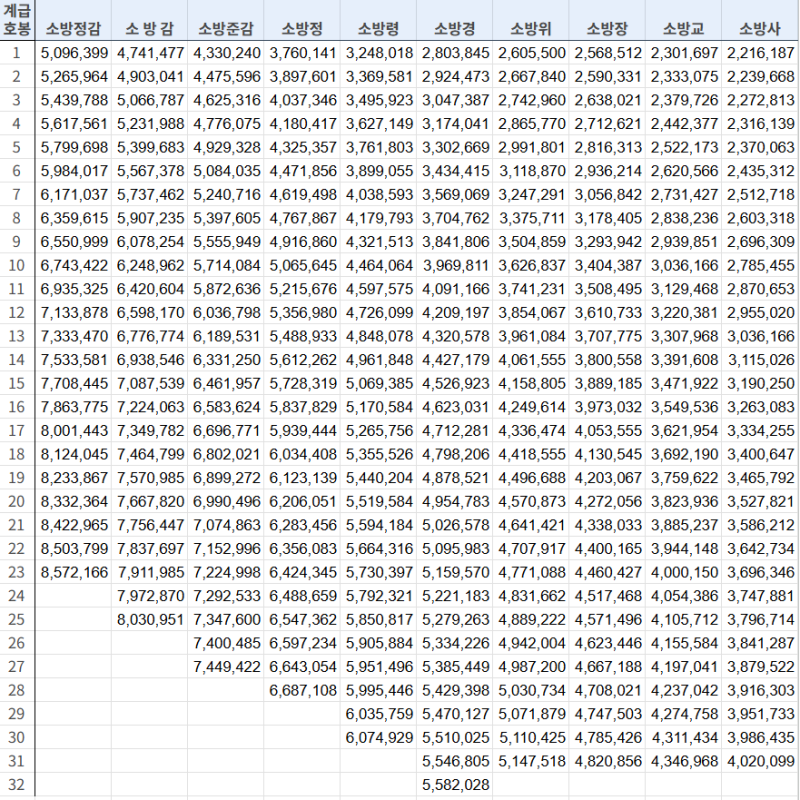Click the cell with value 4,000,150
The height and width of the screenshot is (800, 800).
click(684, 572)
